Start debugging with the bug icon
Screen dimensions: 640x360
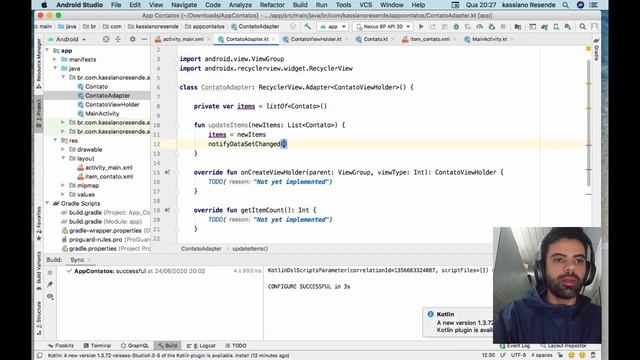tap(456, 27)
